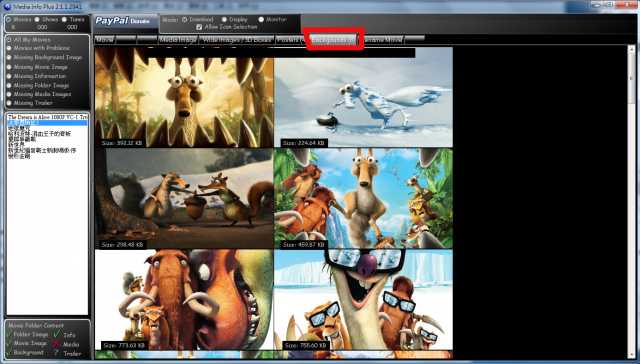Filter by Missing Movie Image

pos(9,67)
